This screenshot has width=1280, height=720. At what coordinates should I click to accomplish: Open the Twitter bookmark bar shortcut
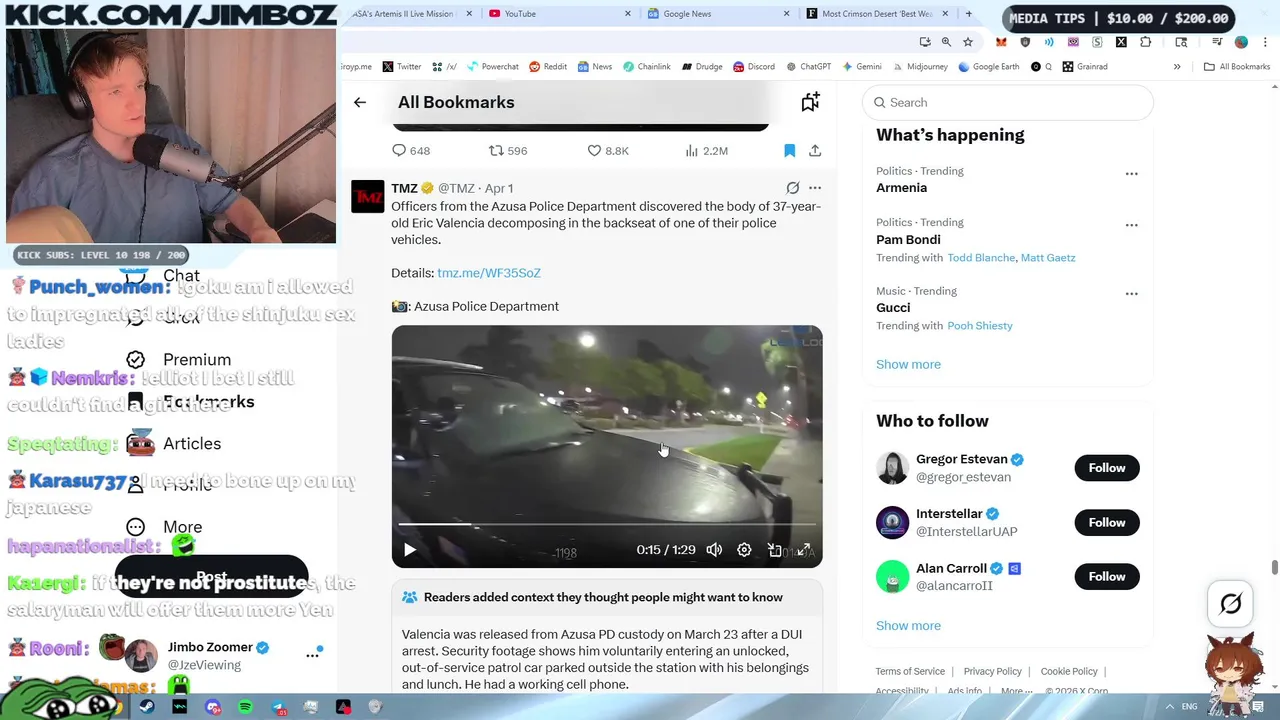click(x=402, y=67)
